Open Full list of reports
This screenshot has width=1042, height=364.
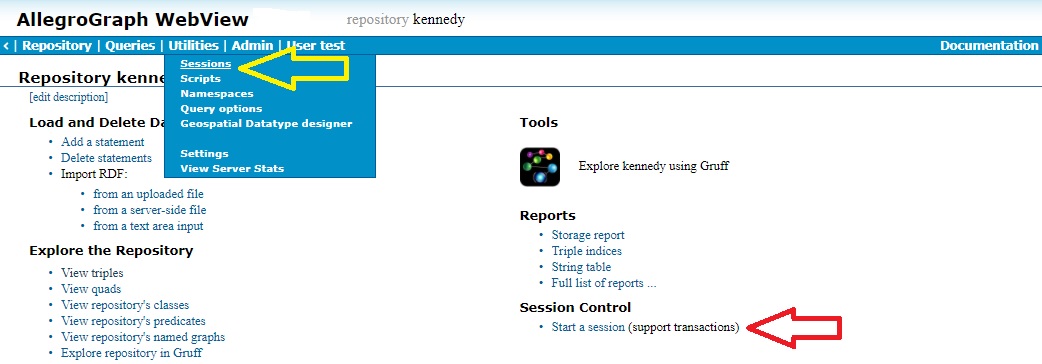(604, 283)
